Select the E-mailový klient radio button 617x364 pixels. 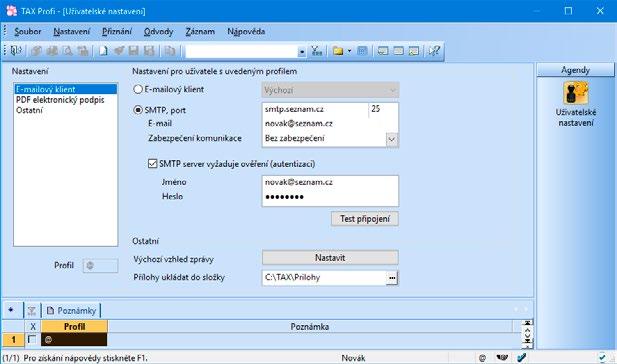(138, 89)
